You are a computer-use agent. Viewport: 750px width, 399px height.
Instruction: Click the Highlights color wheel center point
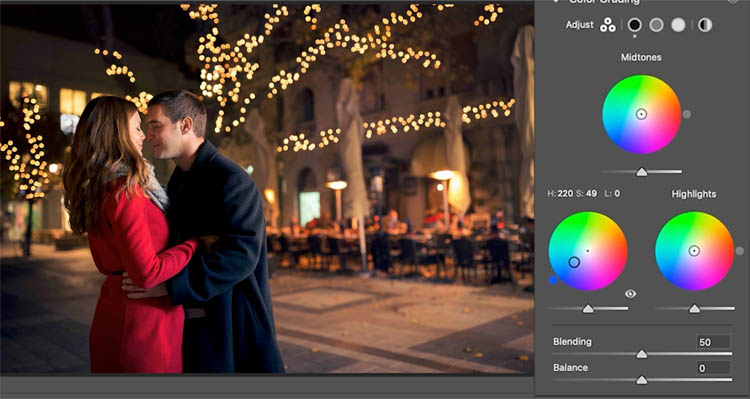(694, 251)
